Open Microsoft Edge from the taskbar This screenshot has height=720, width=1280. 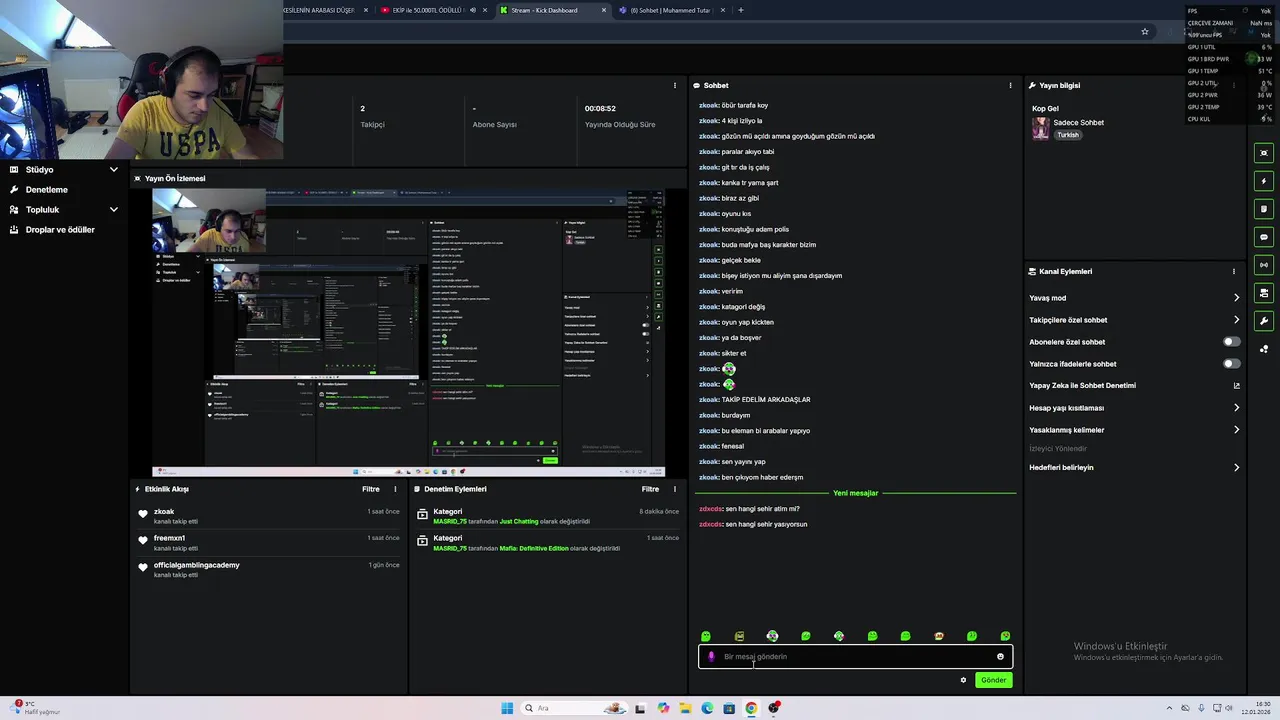(707, 708)
